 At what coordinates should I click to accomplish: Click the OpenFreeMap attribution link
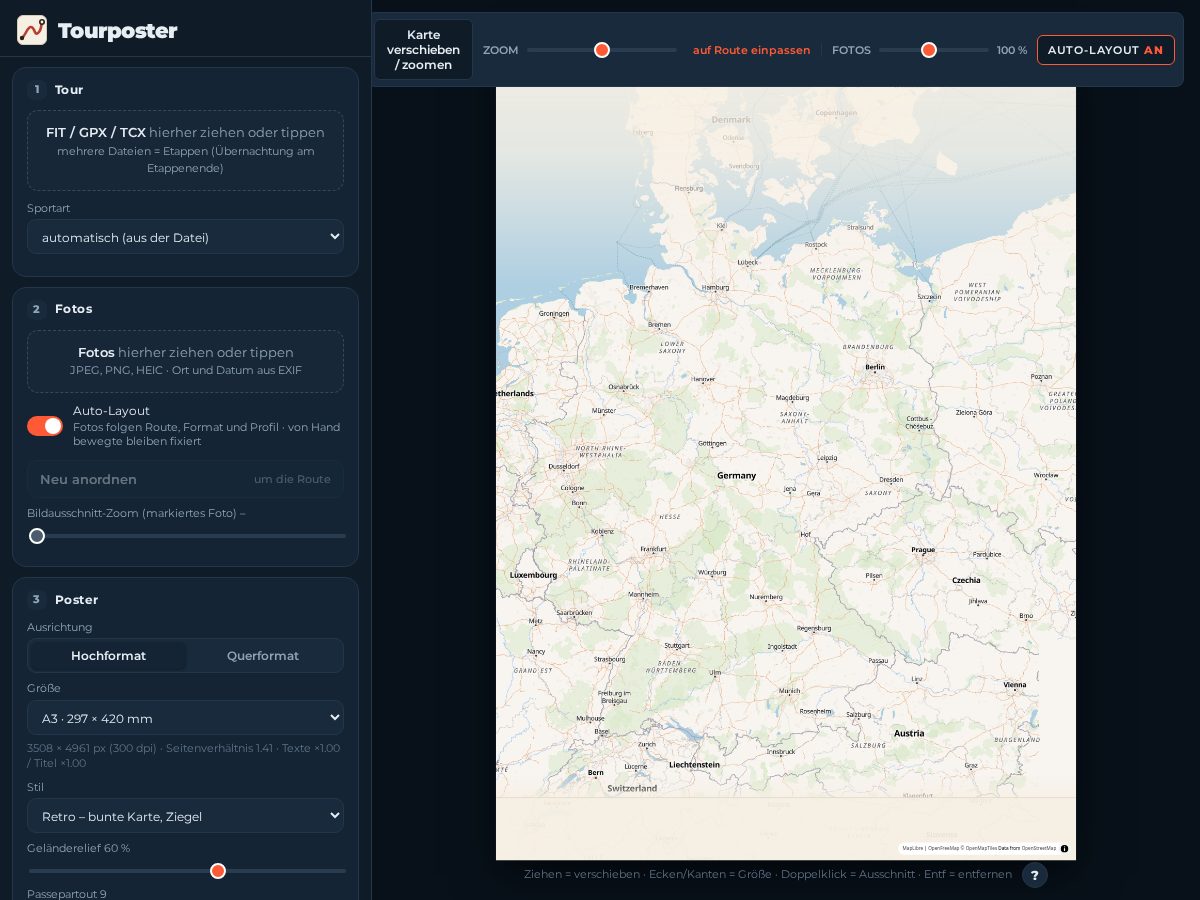(944, 848)
